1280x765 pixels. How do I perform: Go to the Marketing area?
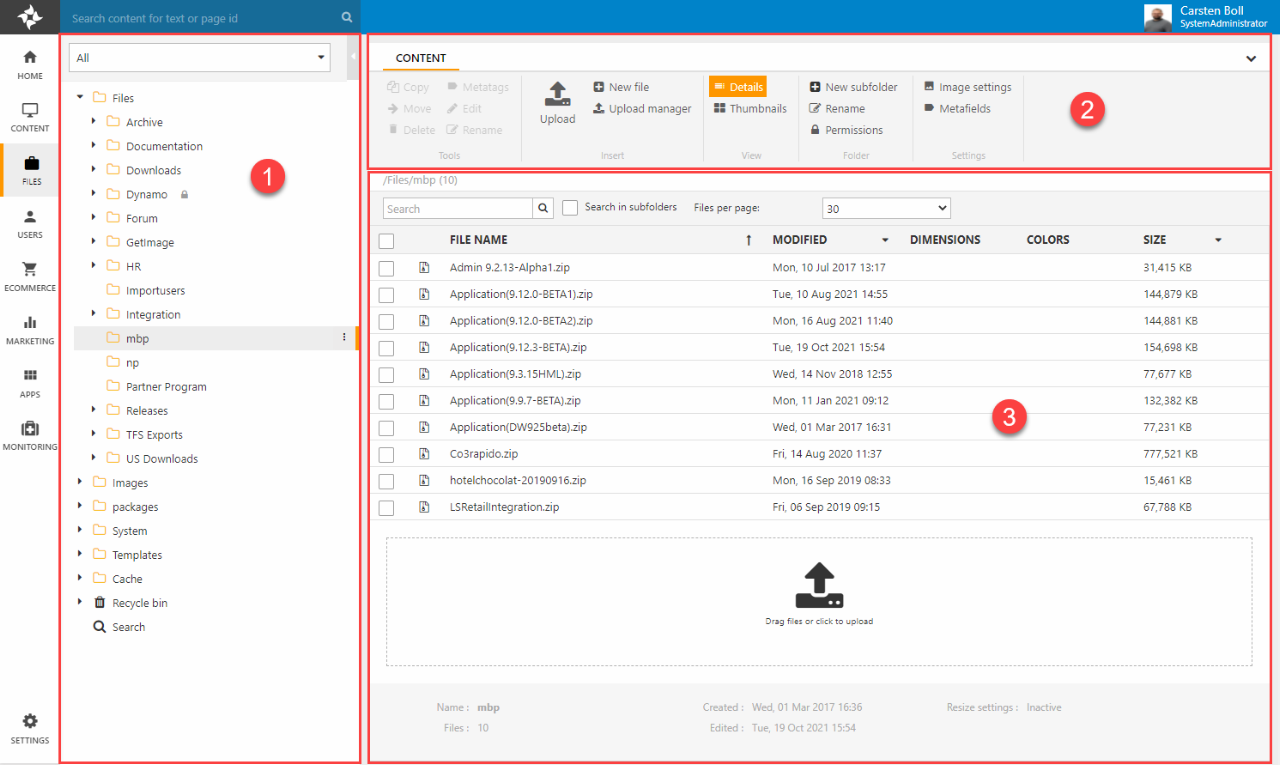(x=30, y=330)
